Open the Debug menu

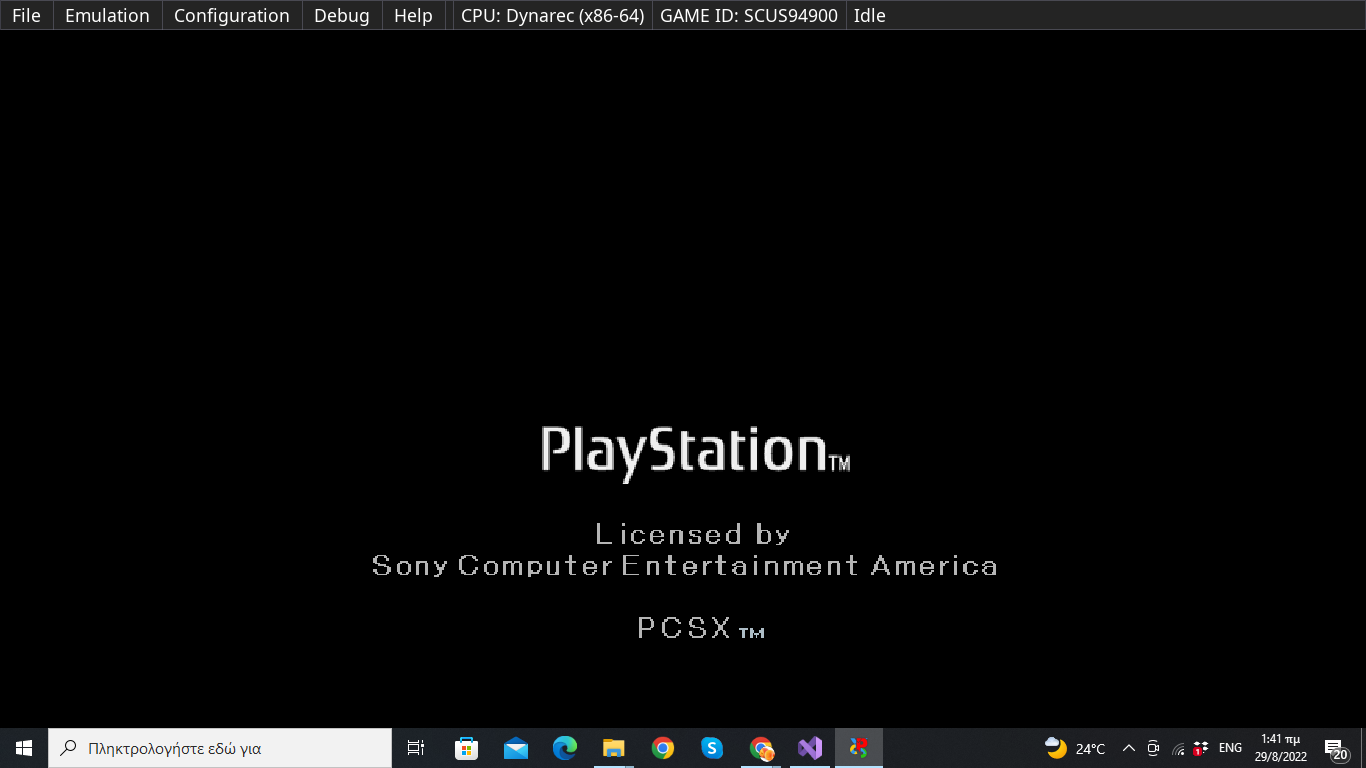pyautogui.click(x=342, y=16)
